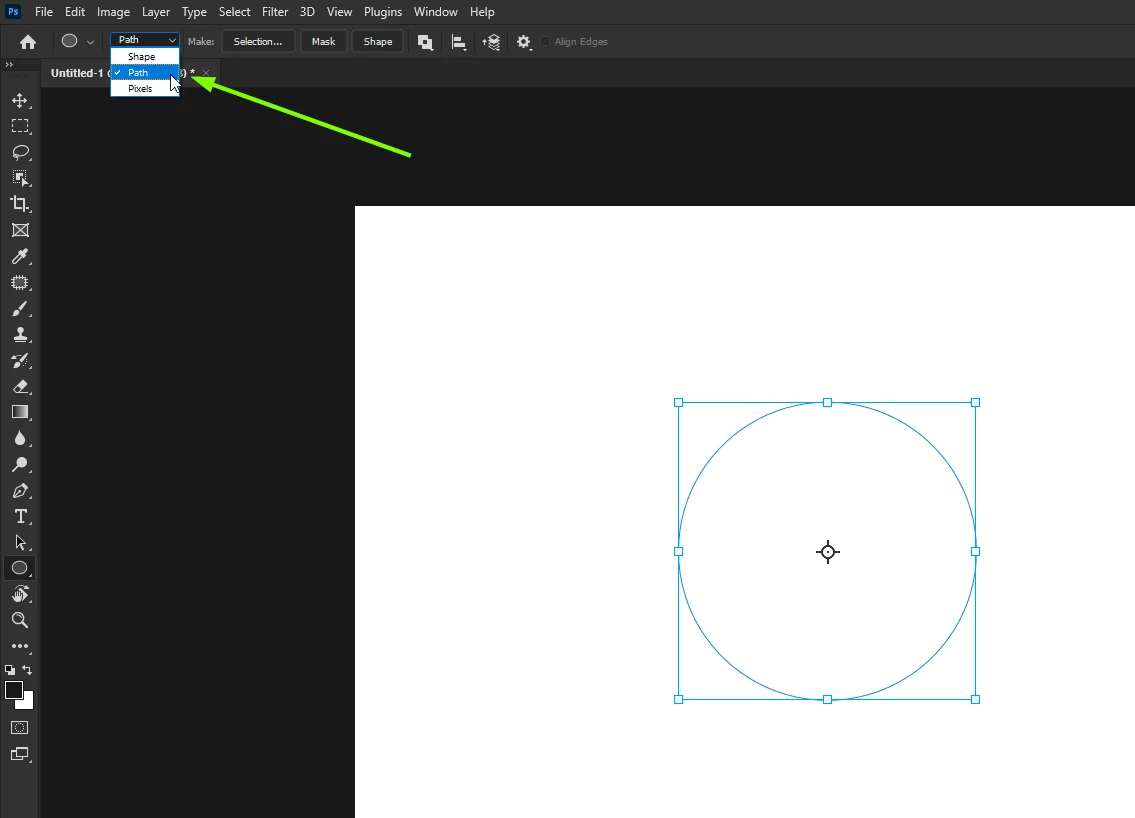Toggle the Align Edges checkbox
Viewport: 1135px width, 818px height.
(545, 41)
